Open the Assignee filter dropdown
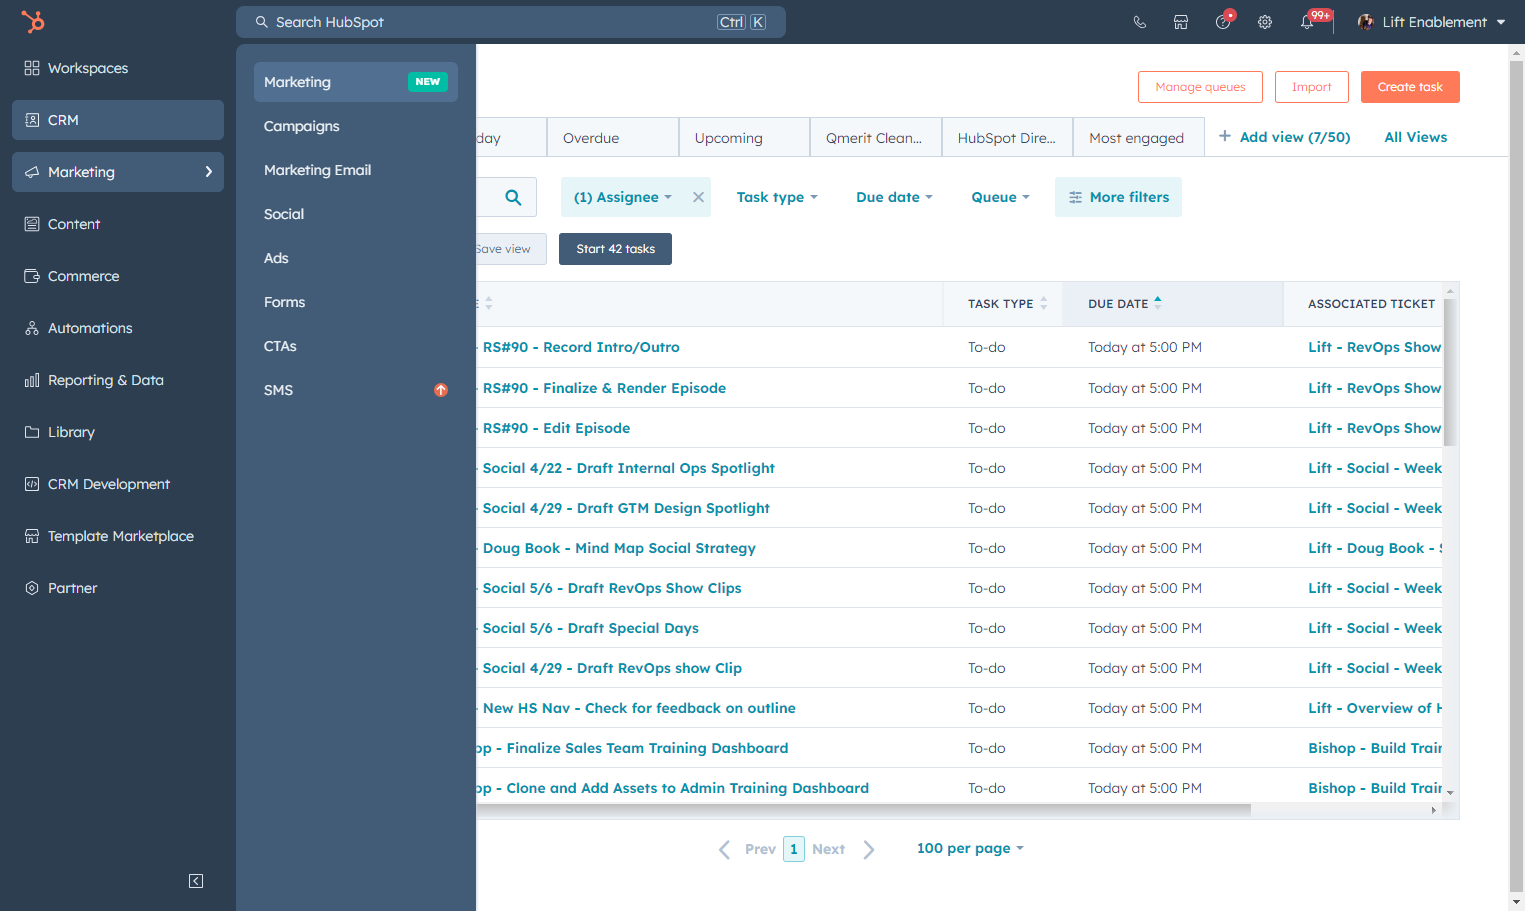The image size is (1525, 911). pos(623,197)
